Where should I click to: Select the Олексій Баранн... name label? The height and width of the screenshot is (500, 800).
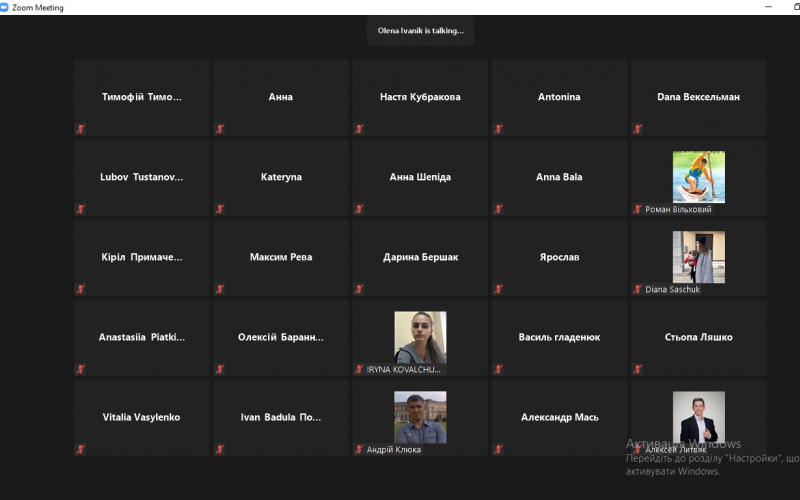[x=281, y=337]
